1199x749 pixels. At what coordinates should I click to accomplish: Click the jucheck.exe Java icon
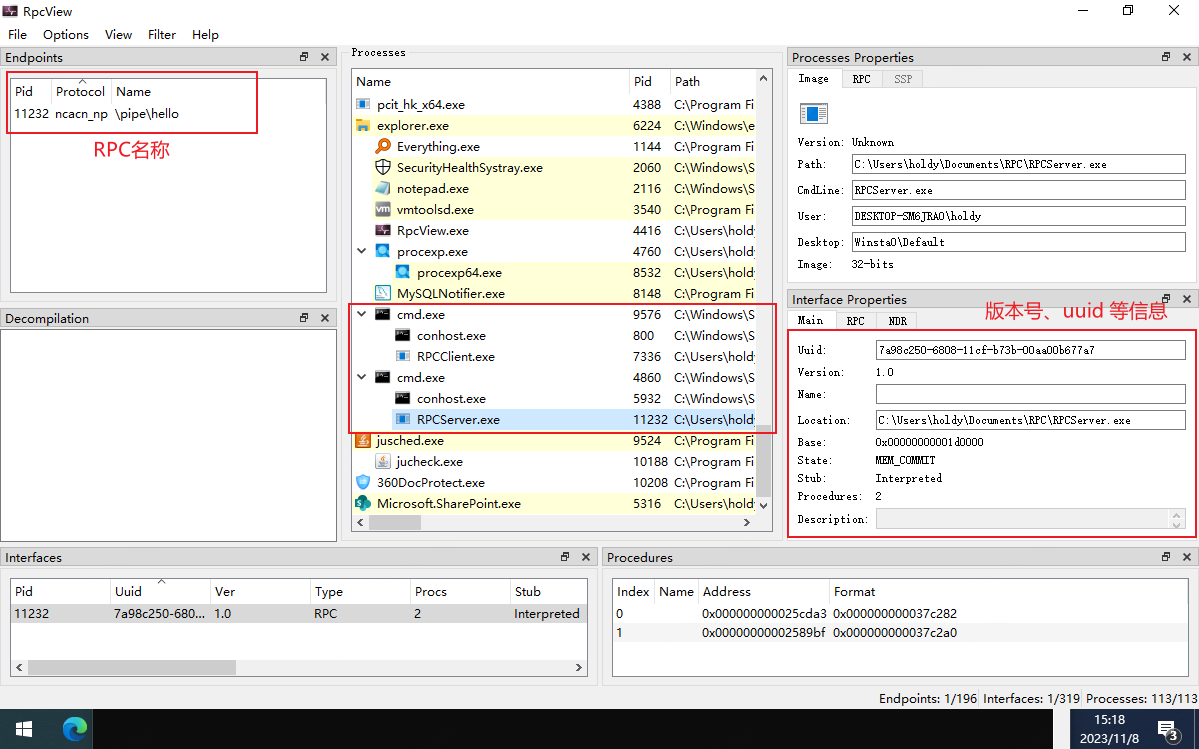(x=383, y=462)
